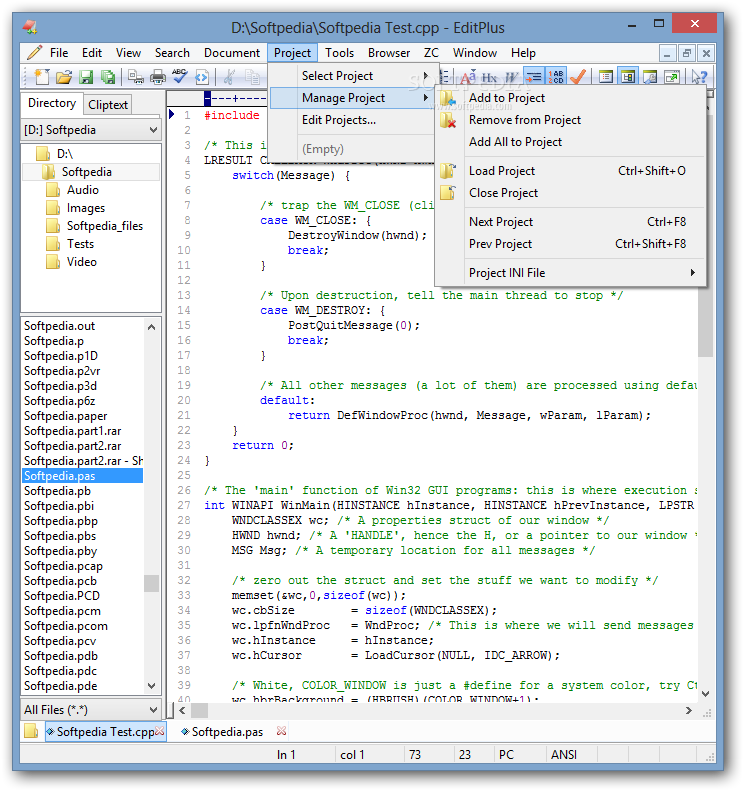Click the Save All stacked floppies icon
The height and width of the screenshot is (791, 744).
pos(108,77)
